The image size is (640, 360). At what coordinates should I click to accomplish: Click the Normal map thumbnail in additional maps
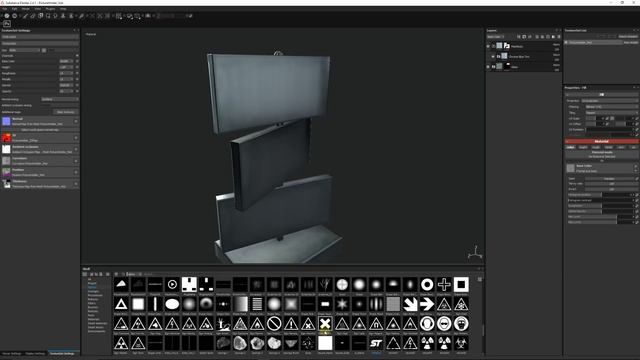click(x=6, y=121)
